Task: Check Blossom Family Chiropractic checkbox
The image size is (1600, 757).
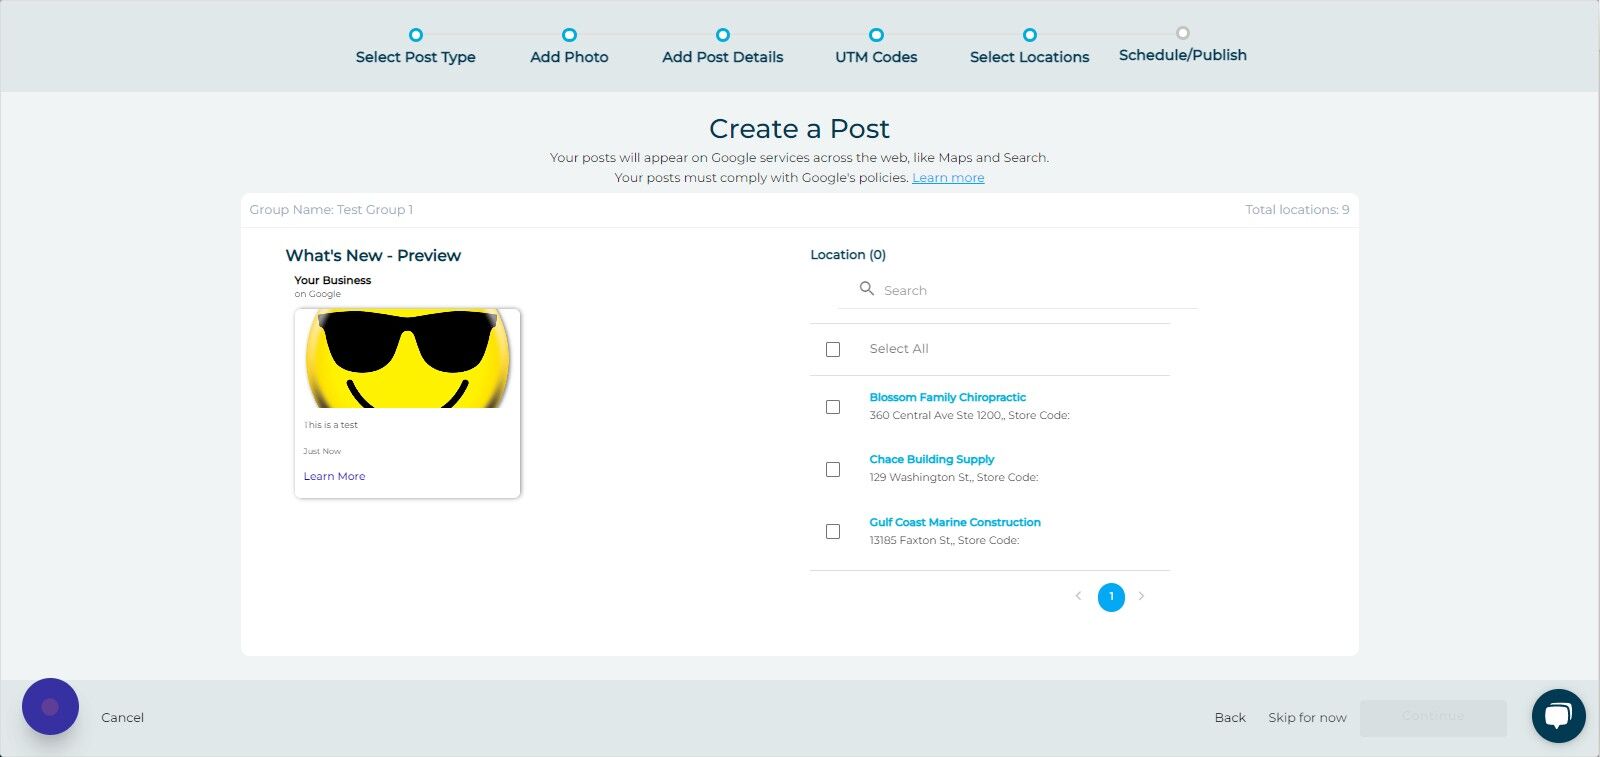Action: (833, 407)
